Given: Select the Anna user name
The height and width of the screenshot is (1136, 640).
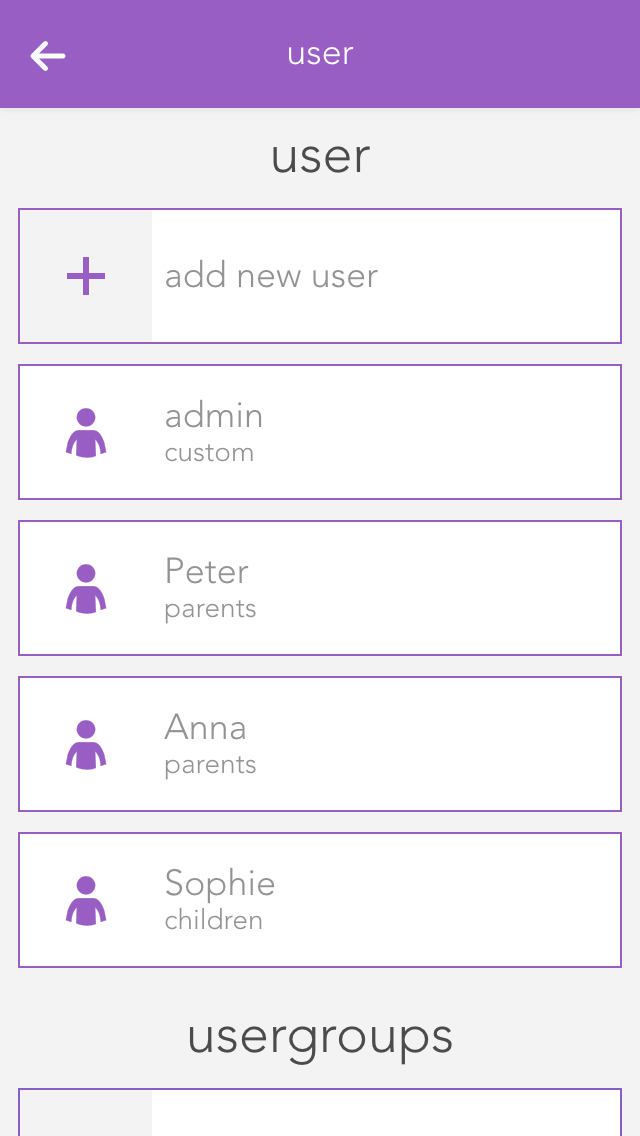Looking at the screenshot, I should [x=205, y=728].
